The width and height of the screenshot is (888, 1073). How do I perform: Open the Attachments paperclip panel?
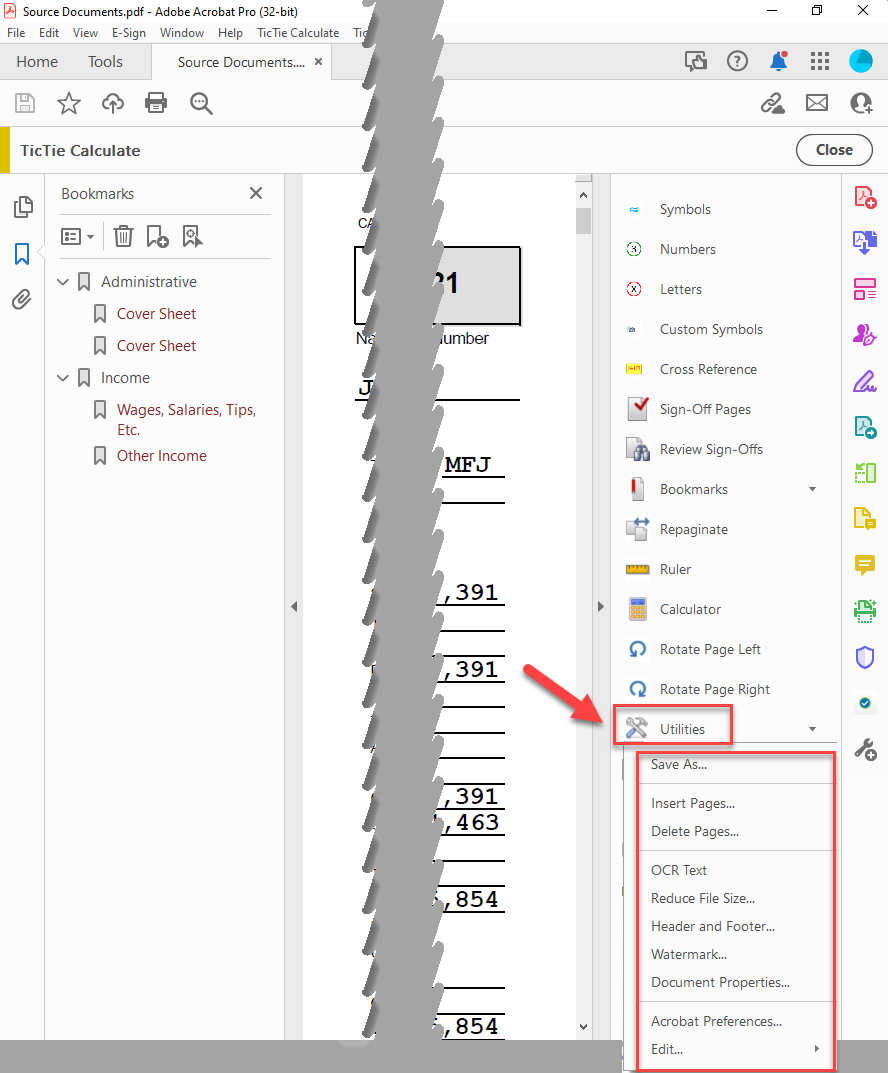[21, 300]
